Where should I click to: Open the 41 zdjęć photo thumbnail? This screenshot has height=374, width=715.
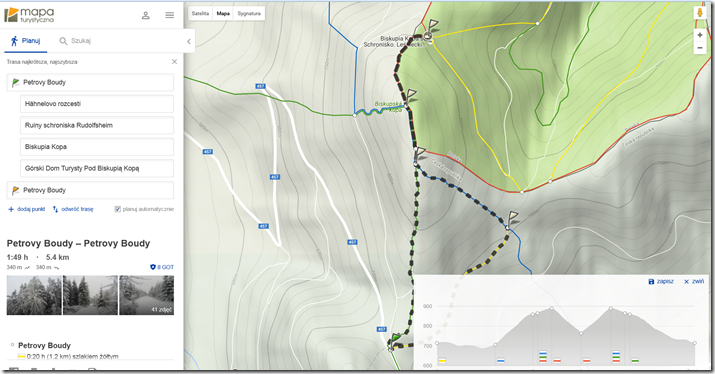pyautogui.click(x=146, y=295)
